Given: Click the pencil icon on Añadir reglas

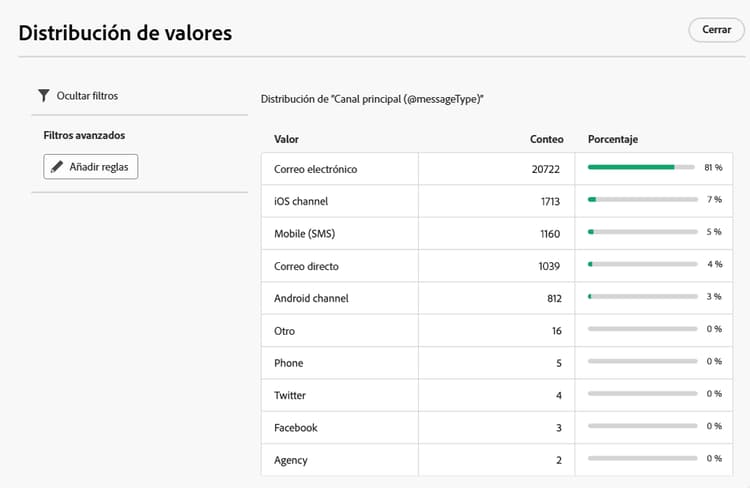Looking at the screenshot, I should (57, 166).
